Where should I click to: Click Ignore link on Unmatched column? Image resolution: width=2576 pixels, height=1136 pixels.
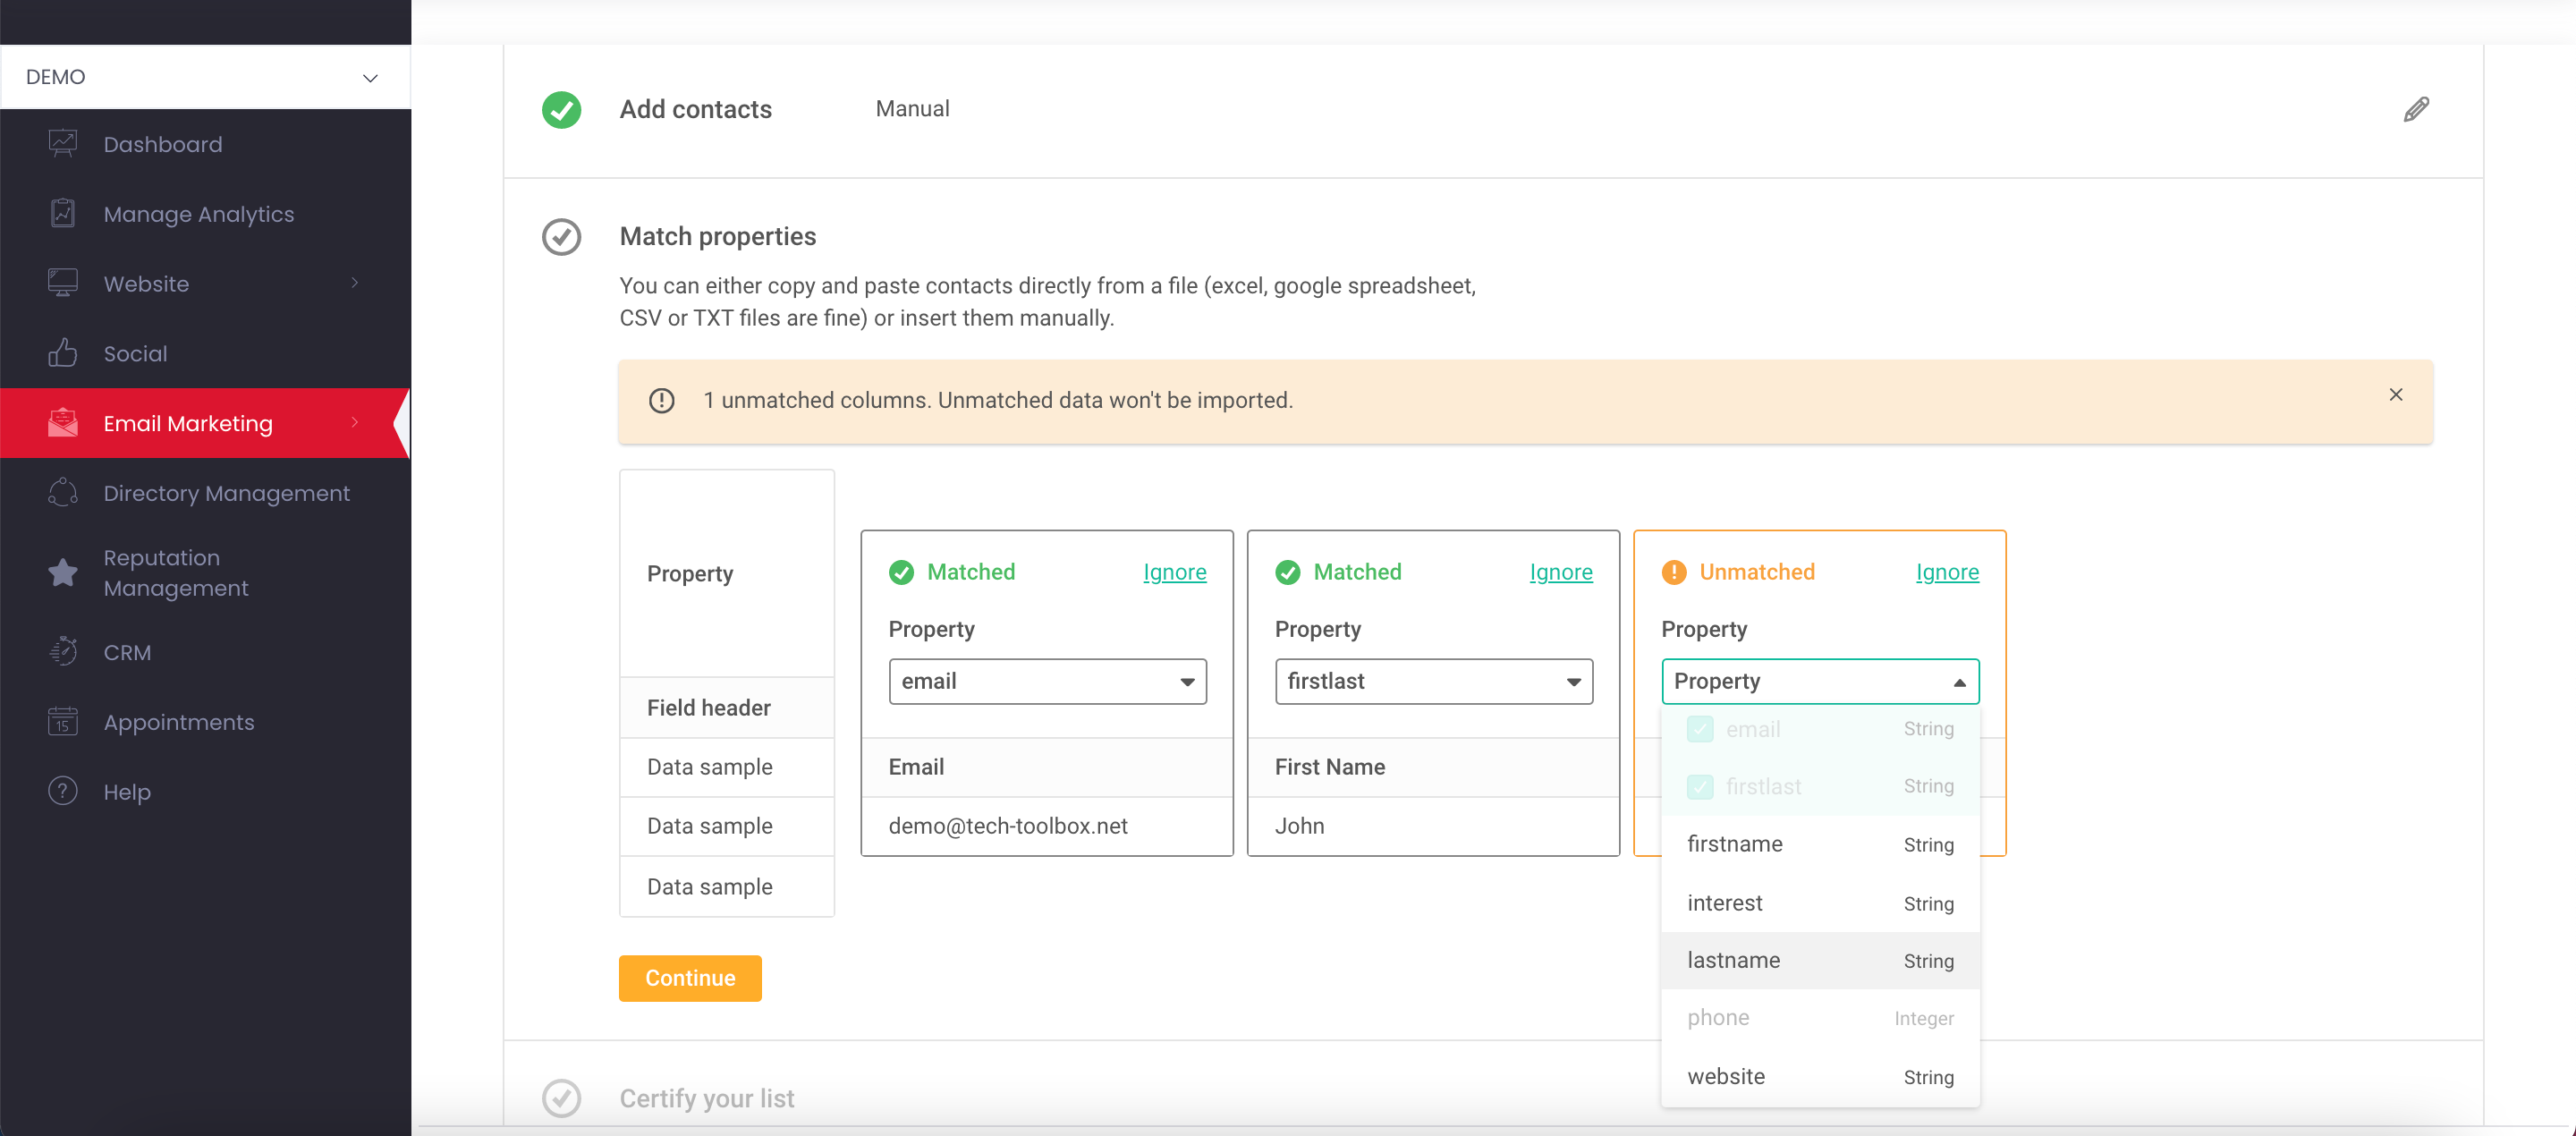pos(1946,572)
